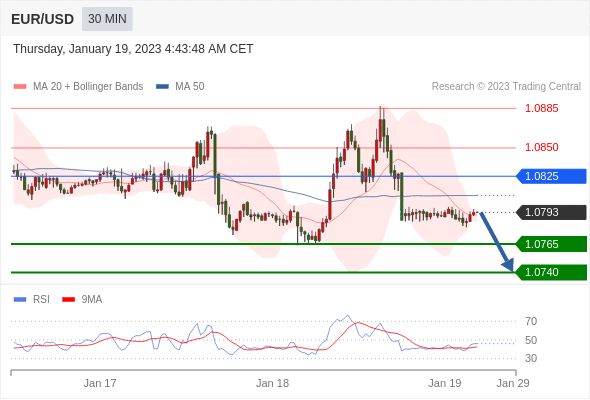Viewport: 590px width, 400px height.
Task: Select the 1.0740 green support tag
Action: tap(551, 272)
